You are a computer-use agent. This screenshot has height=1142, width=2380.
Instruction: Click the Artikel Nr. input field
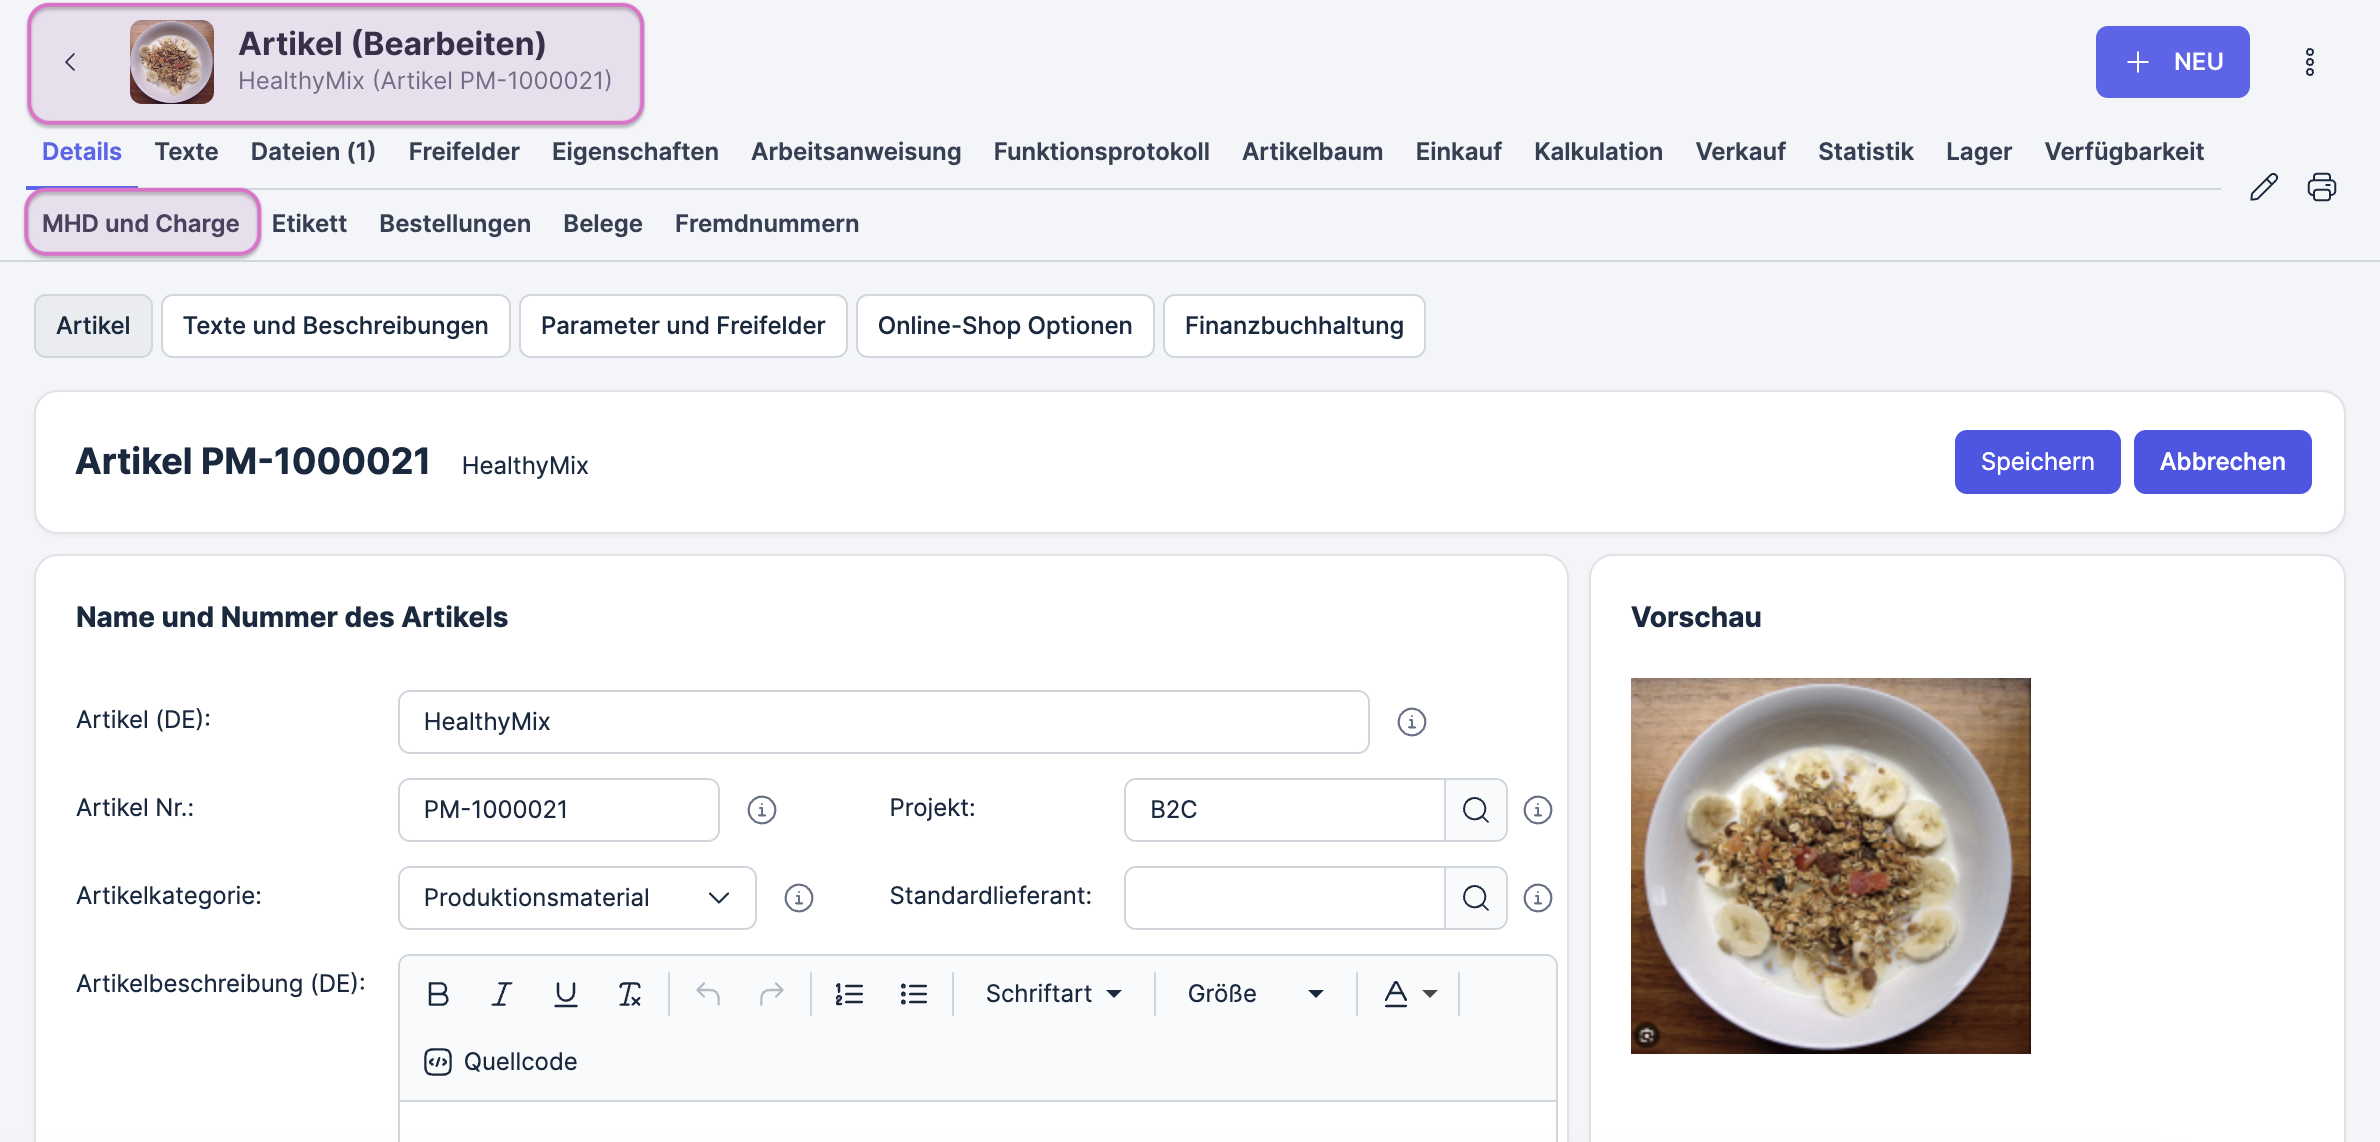(x=558, y=810)
